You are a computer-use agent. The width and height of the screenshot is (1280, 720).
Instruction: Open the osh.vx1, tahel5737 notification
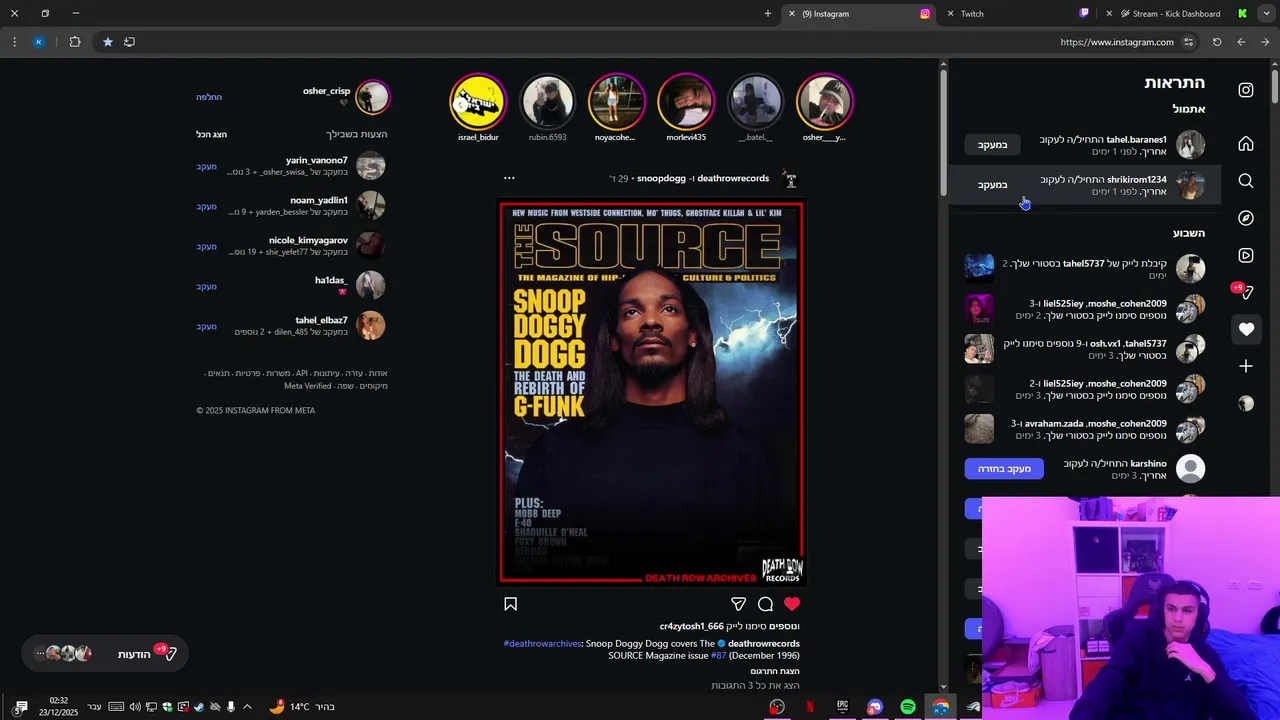[x=1085, y=349]
